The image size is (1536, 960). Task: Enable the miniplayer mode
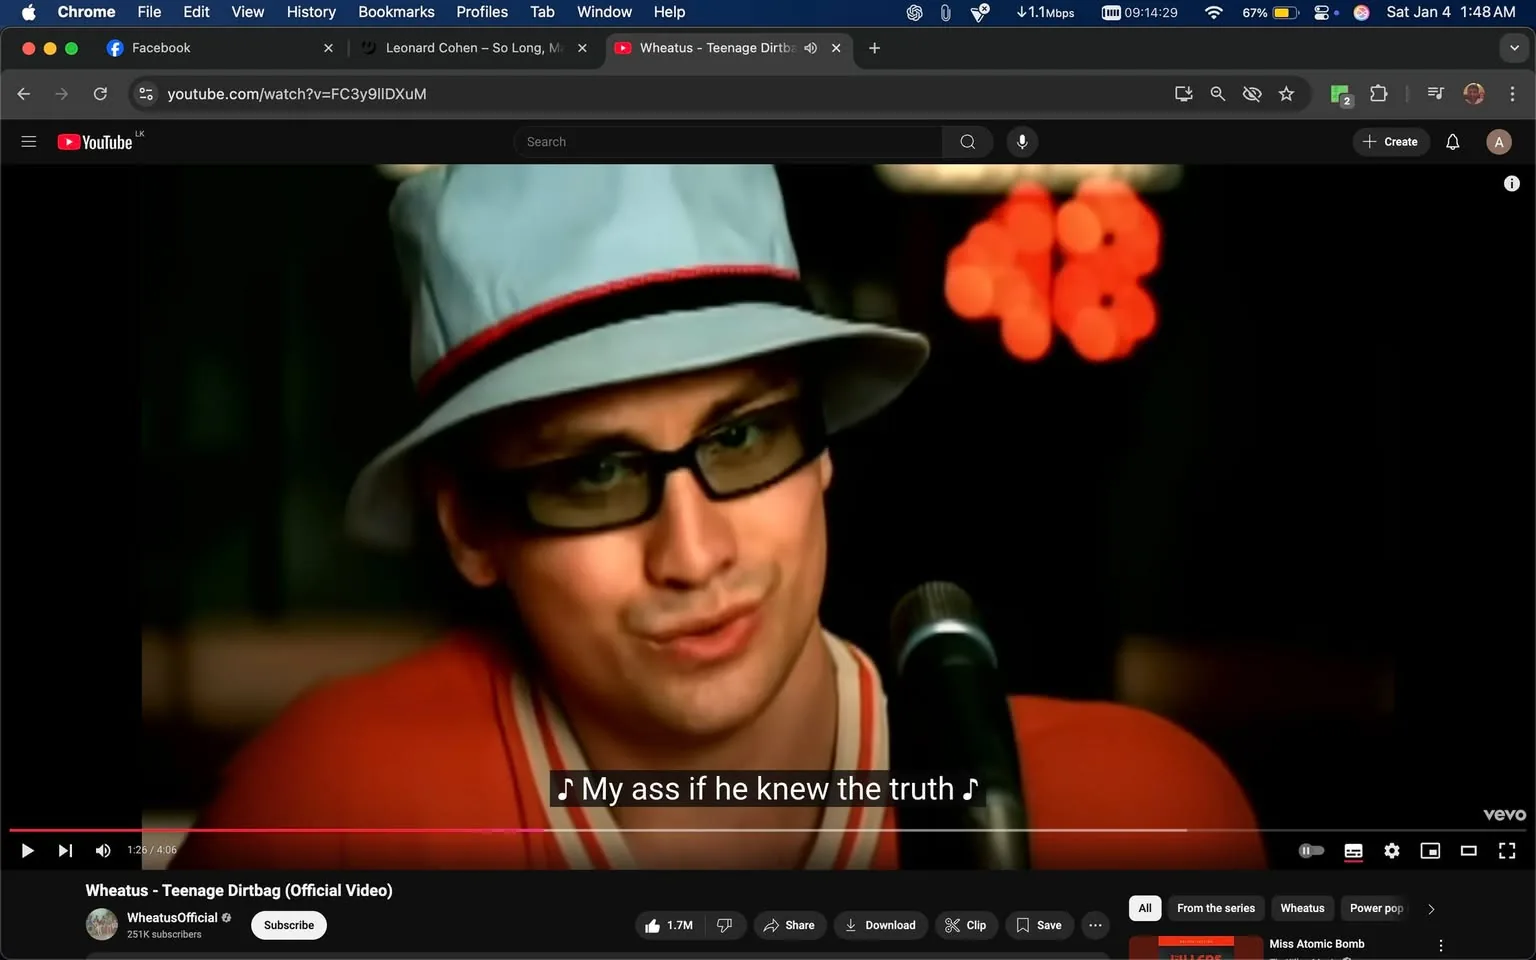tap(1430, 850)
